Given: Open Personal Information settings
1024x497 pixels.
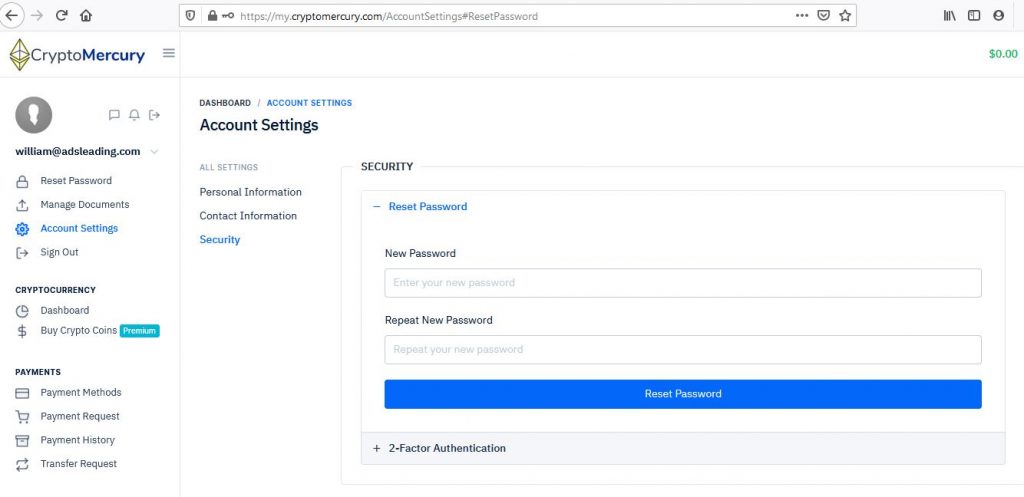Looking at the screenshot, I should point(251,192).
